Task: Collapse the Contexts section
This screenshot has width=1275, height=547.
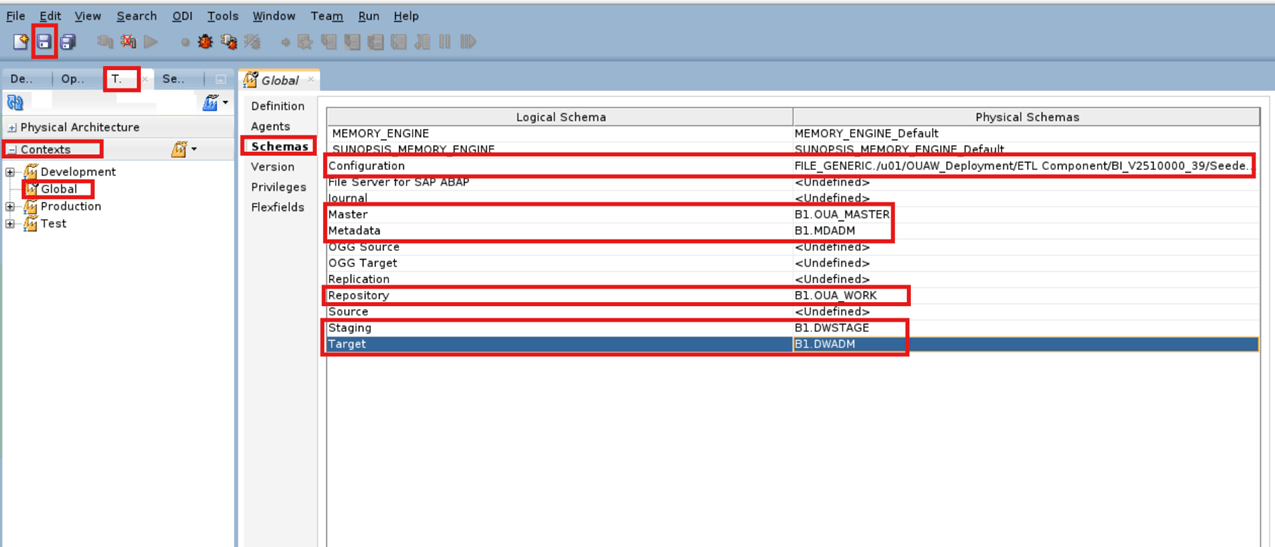Action: pos(12,150)
